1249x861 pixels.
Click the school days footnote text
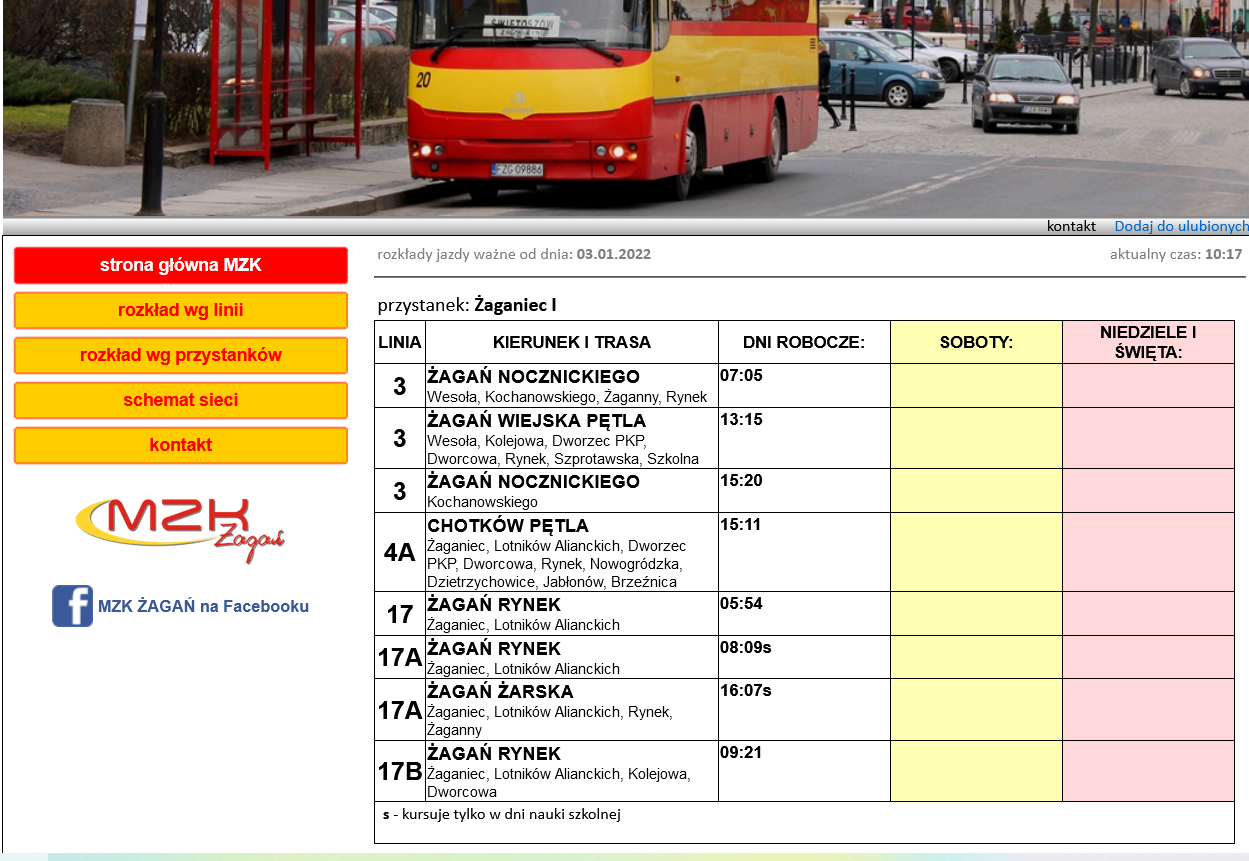click(x=502, y=814)
